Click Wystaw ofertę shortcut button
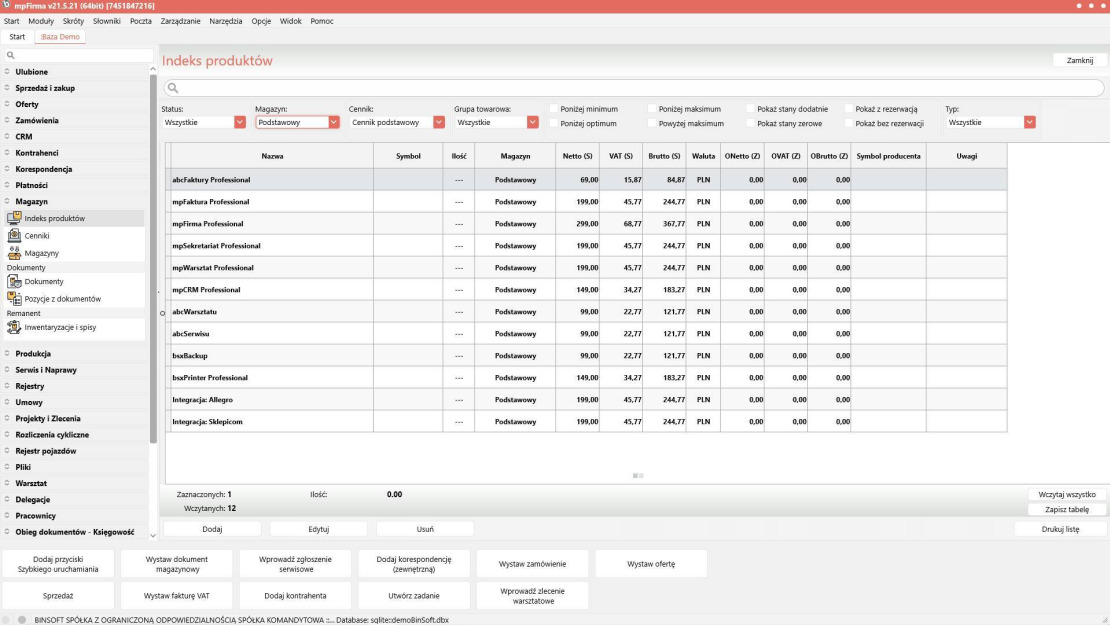Image resolution: width=1110 pixels, height=625 pixels. click(x=651, y=564)
